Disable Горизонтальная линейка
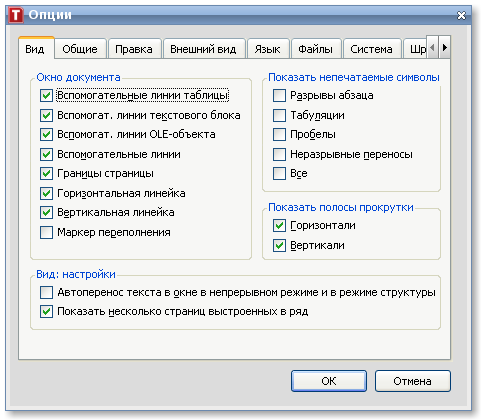The width and height of the screenshot is (481, 420). pos(46,193)
